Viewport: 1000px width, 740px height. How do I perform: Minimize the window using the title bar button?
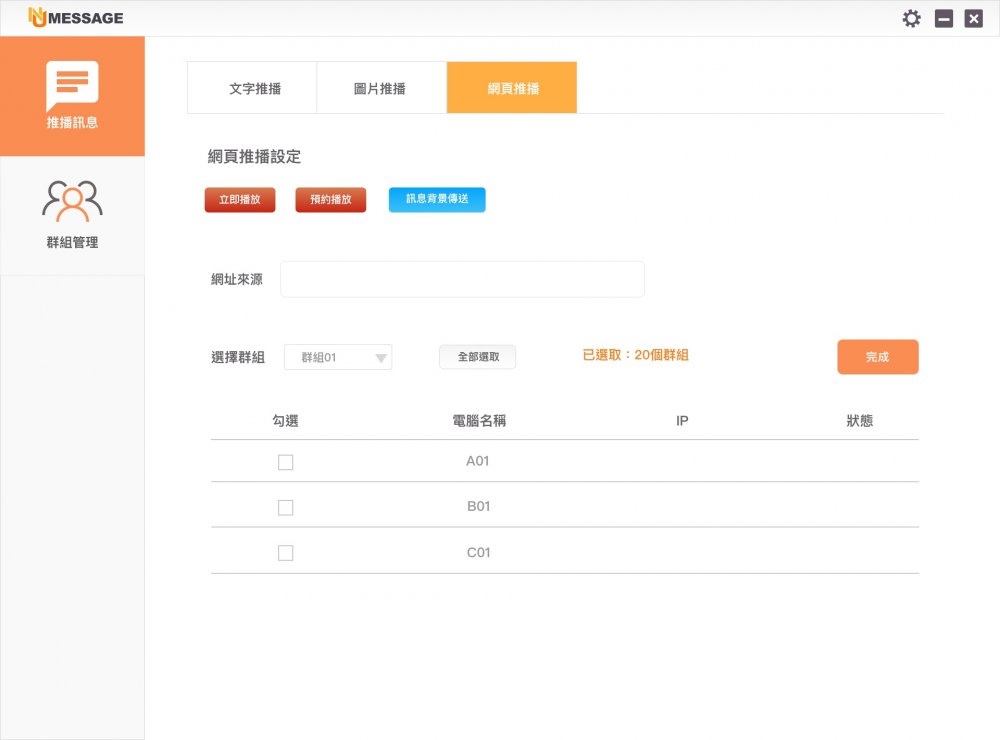(x=943, y=18)
